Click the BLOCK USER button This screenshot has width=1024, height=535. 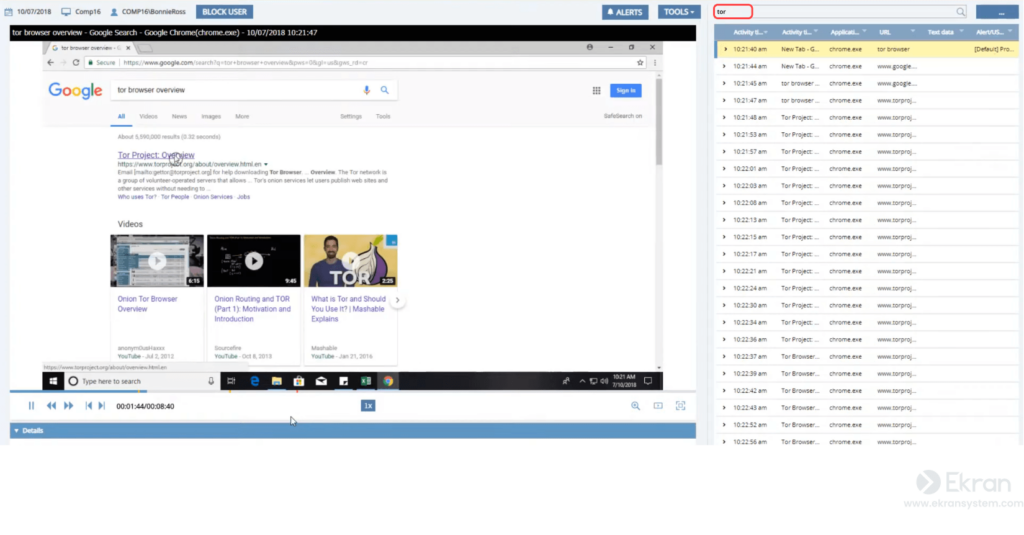(224, 12)
